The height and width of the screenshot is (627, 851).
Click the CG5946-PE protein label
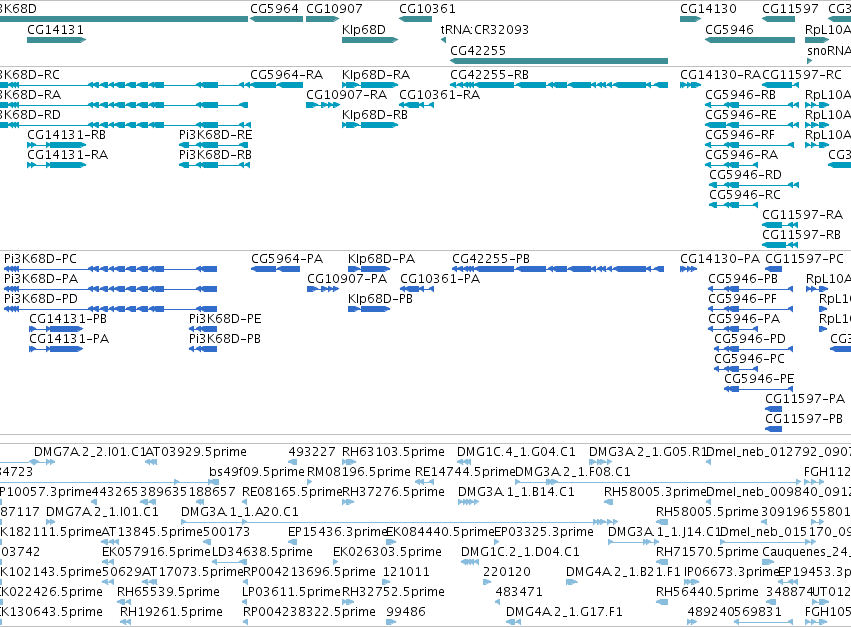point(759,379)
